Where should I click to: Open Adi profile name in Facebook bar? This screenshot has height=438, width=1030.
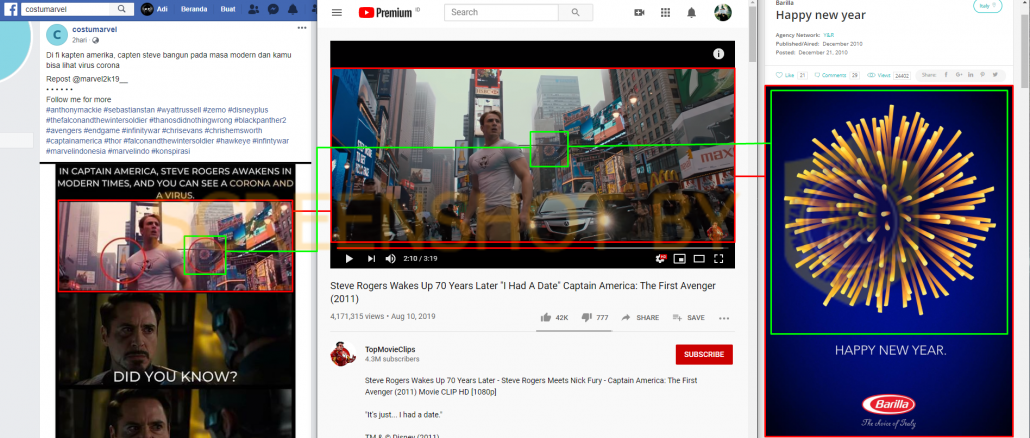pos(164,10)
